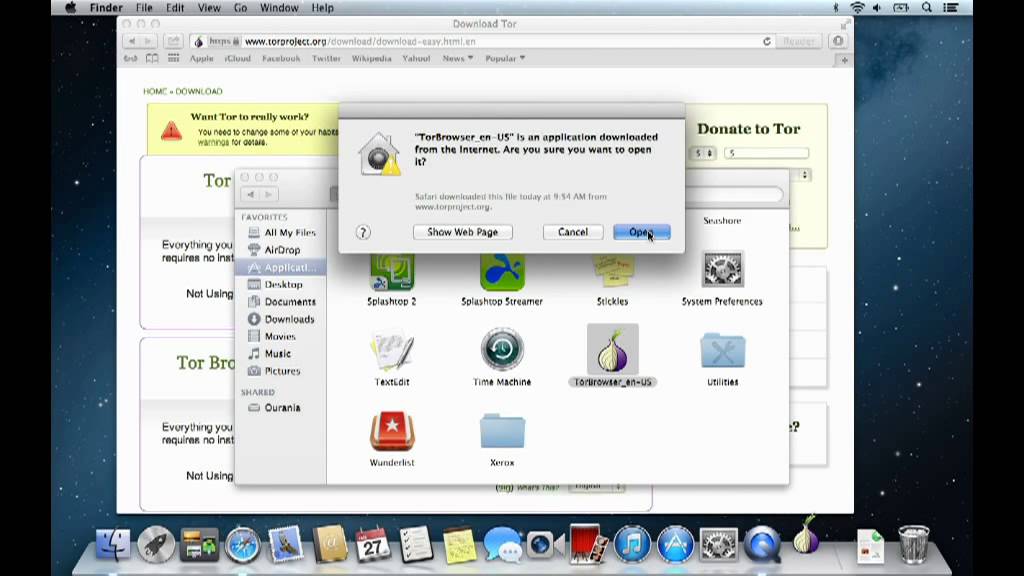Select Documents in Finder sidebar

pos(281,302)
